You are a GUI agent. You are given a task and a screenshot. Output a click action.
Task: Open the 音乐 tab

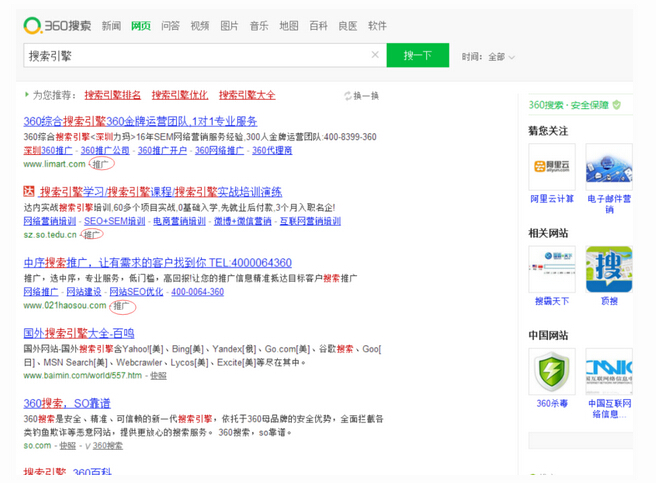click(x=259, y=26)
